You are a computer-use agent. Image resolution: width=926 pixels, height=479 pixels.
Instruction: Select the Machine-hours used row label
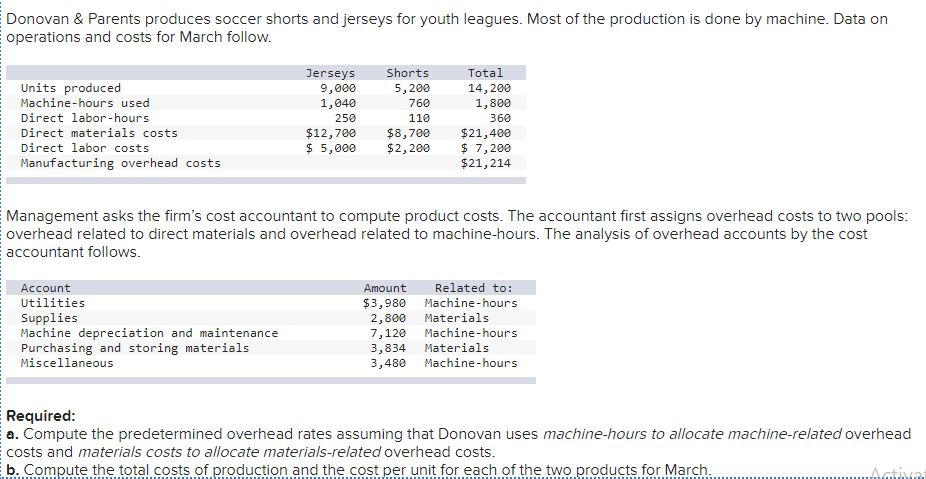pyautogui.click(x=85, y=103)
